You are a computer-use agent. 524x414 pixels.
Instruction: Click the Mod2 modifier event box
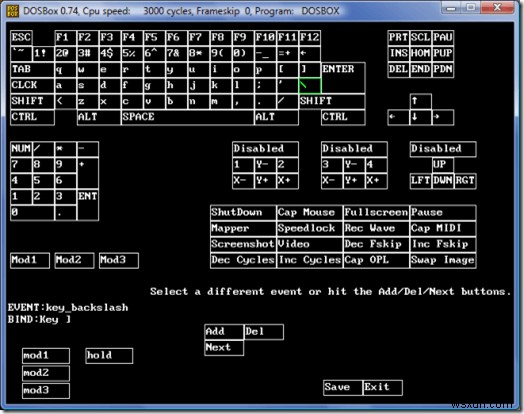click(x=74, y=261)
